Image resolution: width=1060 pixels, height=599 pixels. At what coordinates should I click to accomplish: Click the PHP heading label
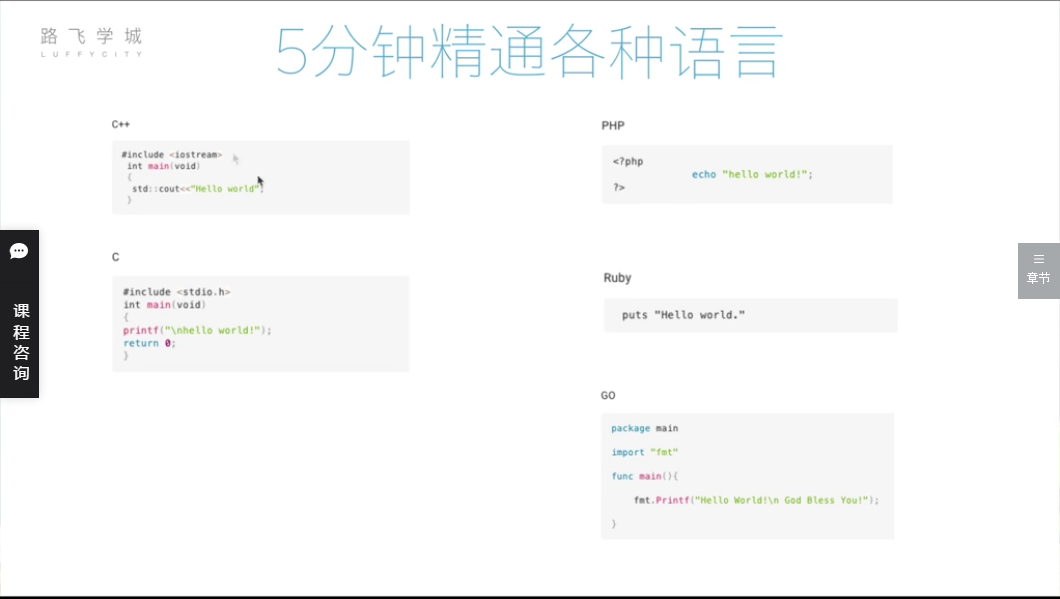tap(613, 126)
